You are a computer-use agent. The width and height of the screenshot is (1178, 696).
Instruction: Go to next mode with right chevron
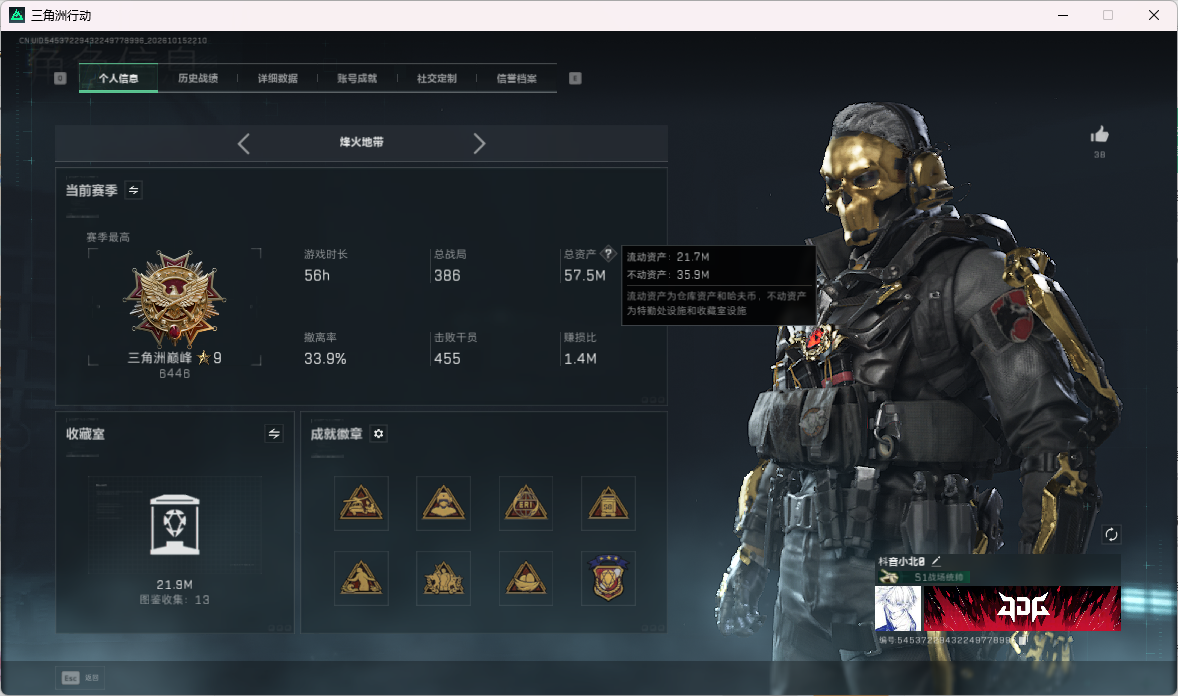pyautogui.click(x=479, y=144)
